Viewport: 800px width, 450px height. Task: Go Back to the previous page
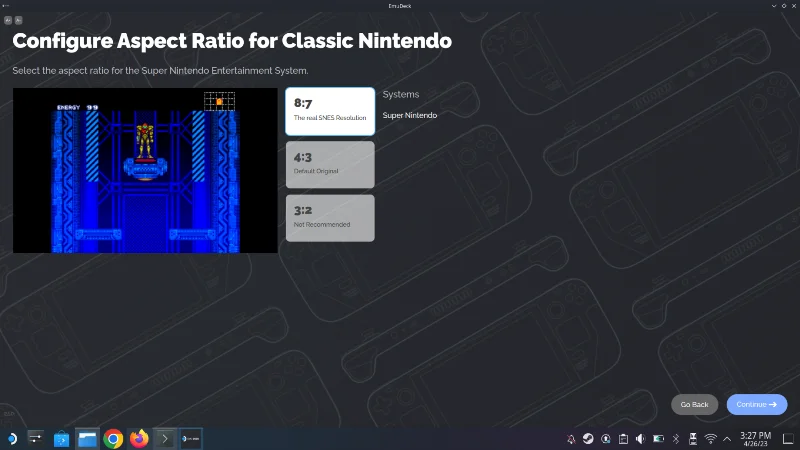pos(694,405)
